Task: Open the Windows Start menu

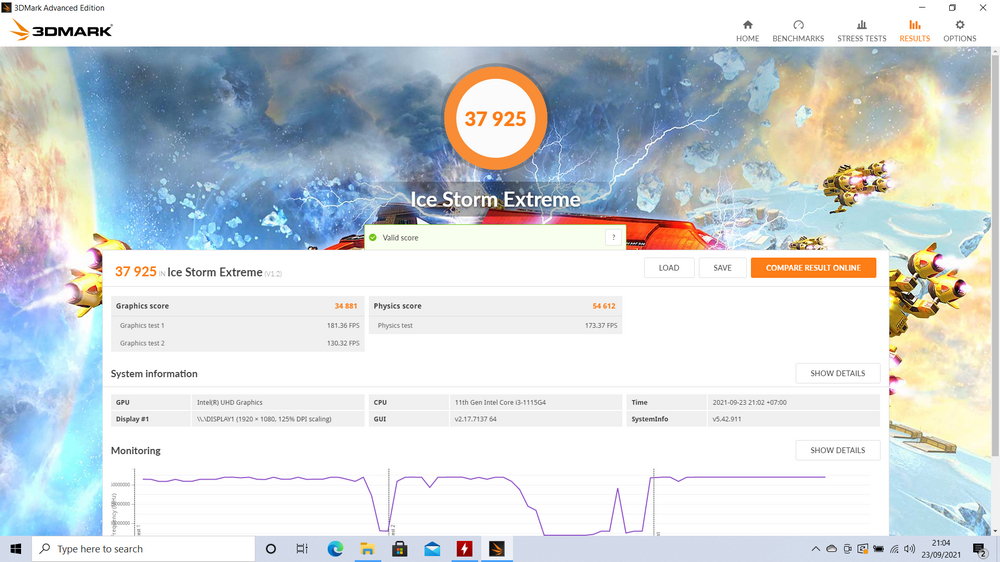Action: [x=16, y=549]
